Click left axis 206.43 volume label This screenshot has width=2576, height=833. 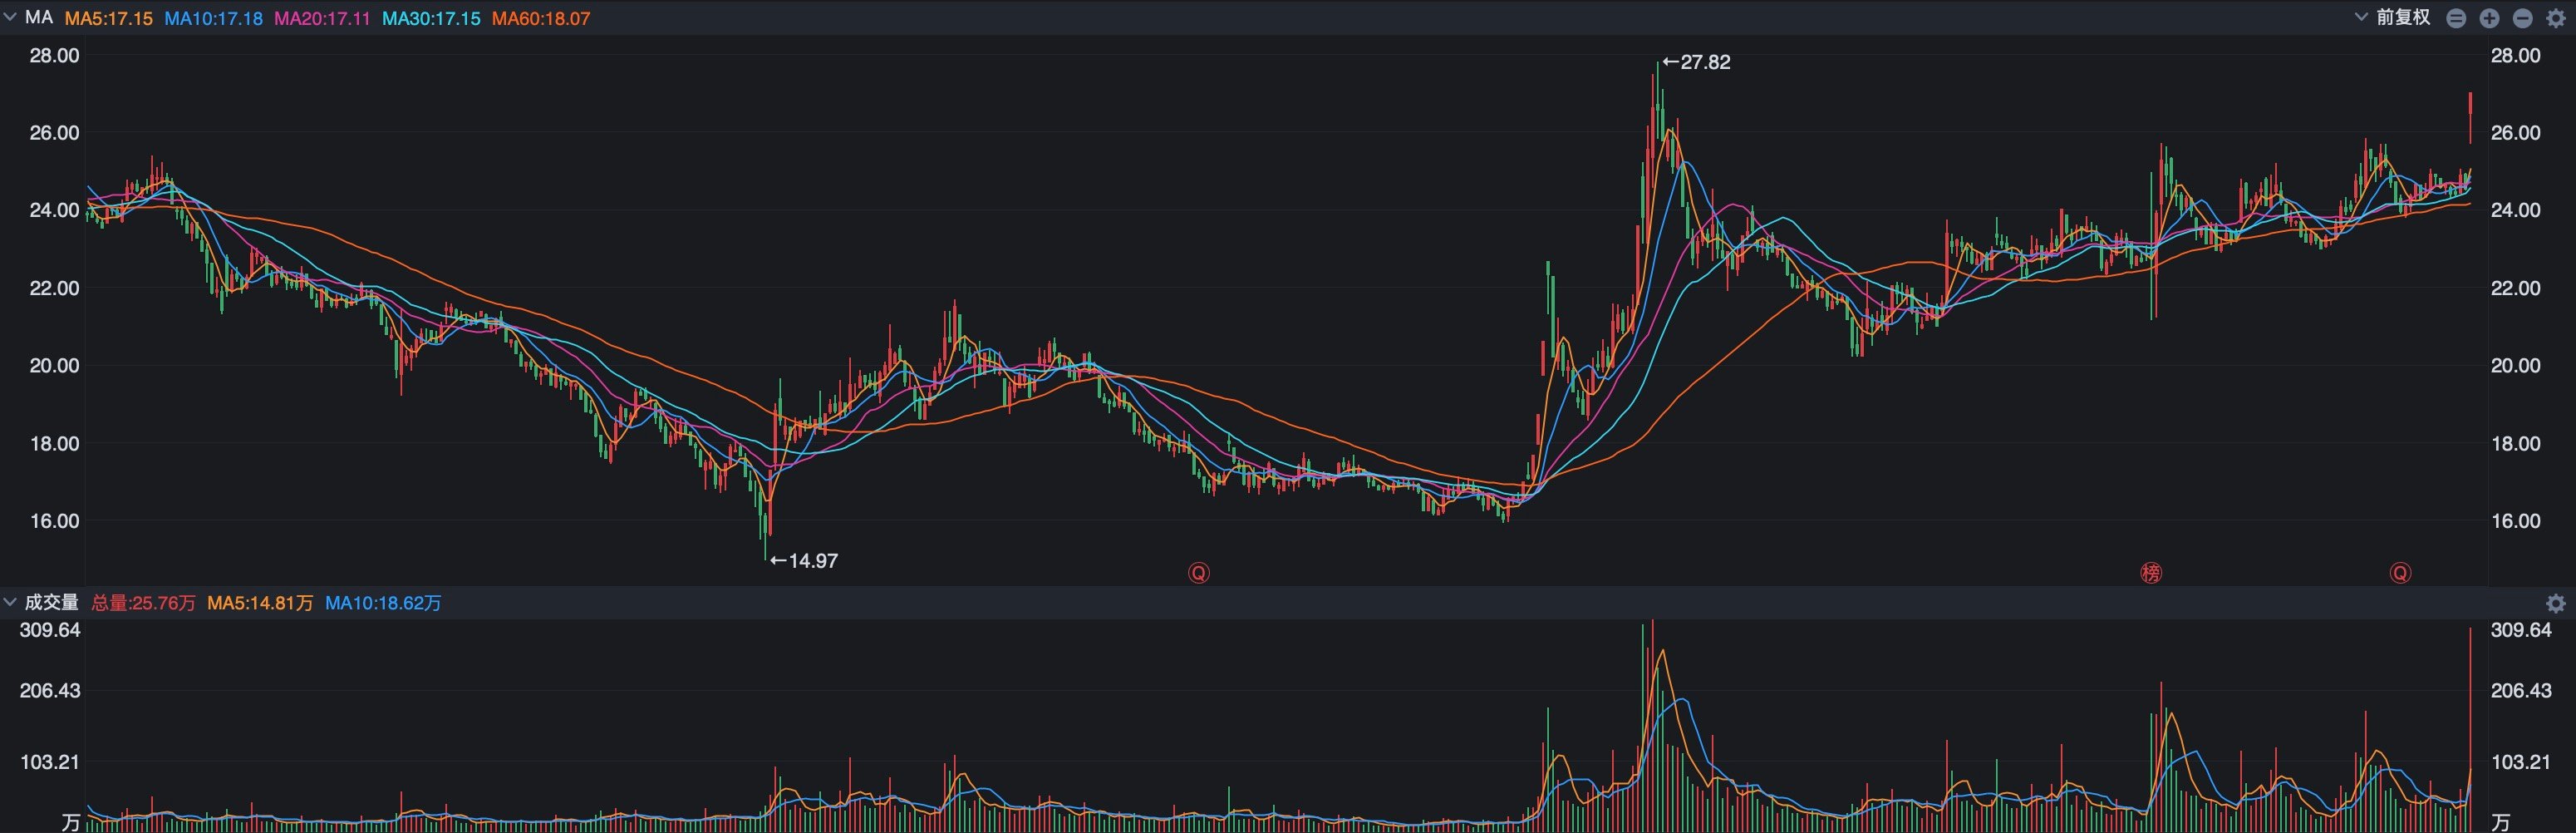[50, 691]
